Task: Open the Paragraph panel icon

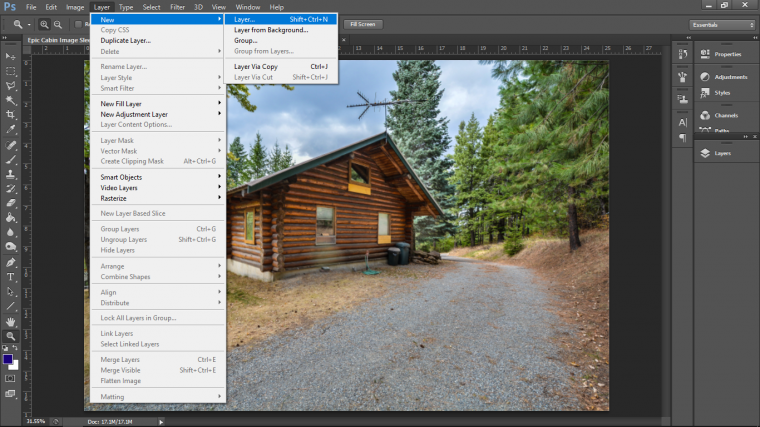Action: pos(683,138)
